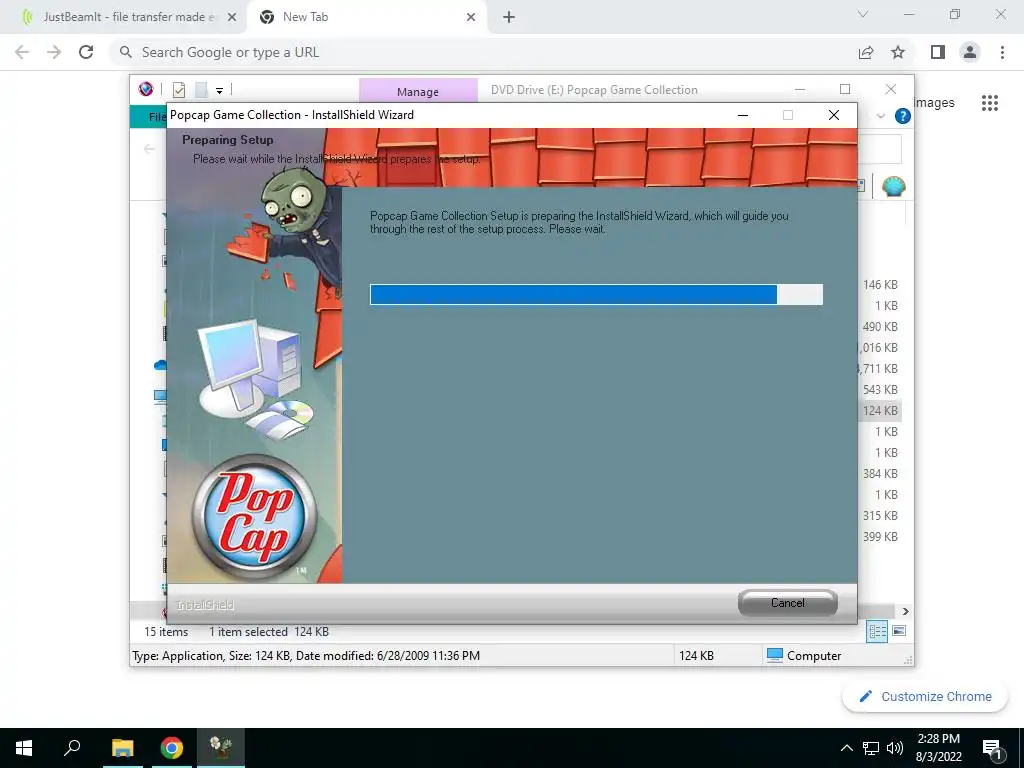This screenshot has height=768, width=1024.
Task: Minimize the InstallShield Wizard window
Action: click(743, 115)
